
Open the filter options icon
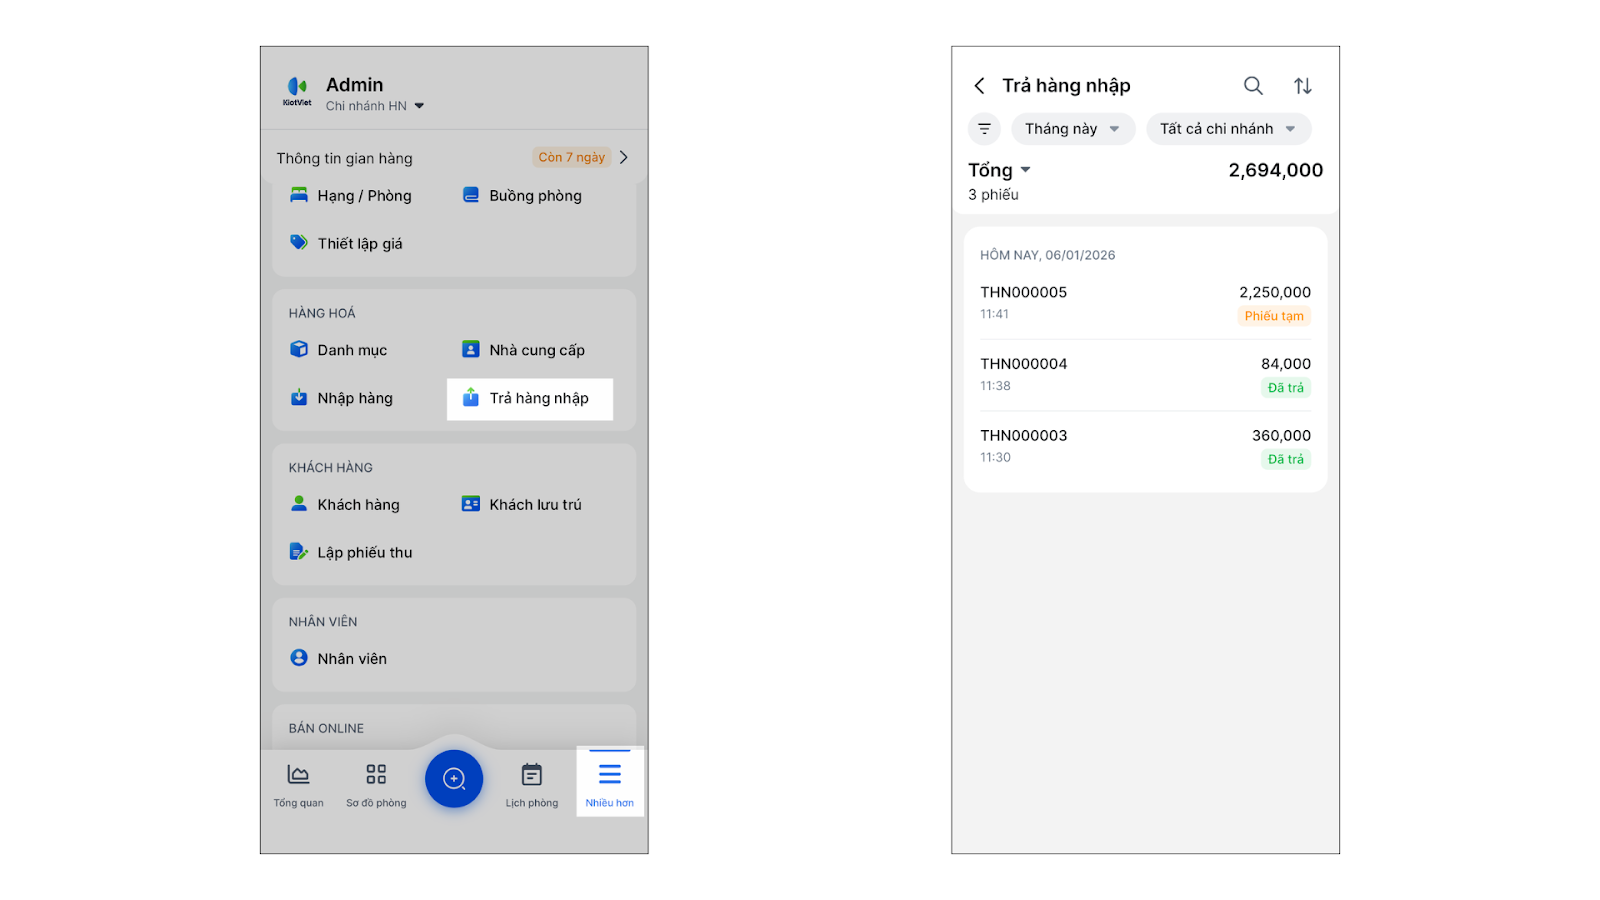point(984,129)
